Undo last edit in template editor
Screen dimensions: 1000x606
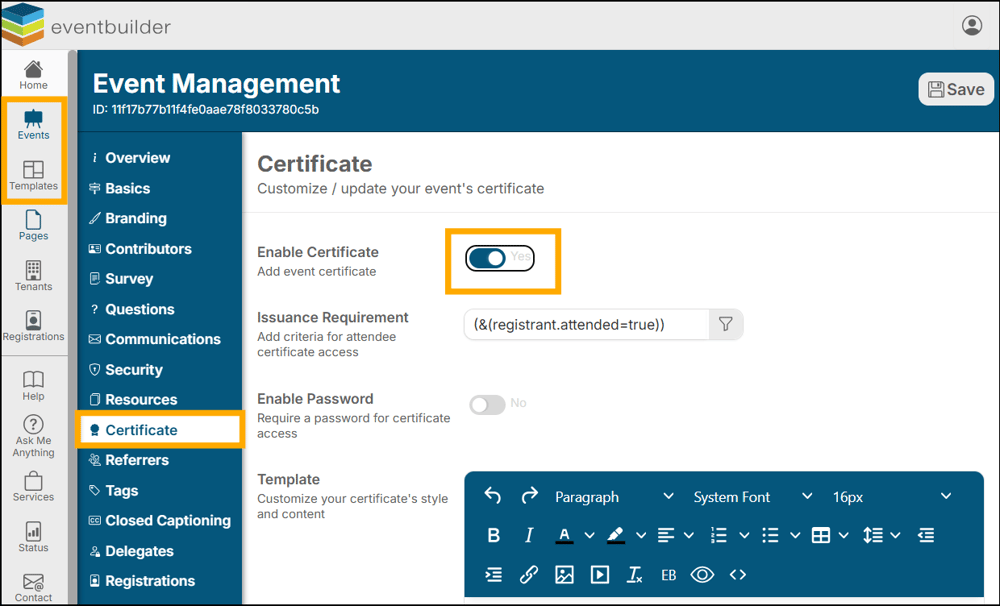pos(492,496)
